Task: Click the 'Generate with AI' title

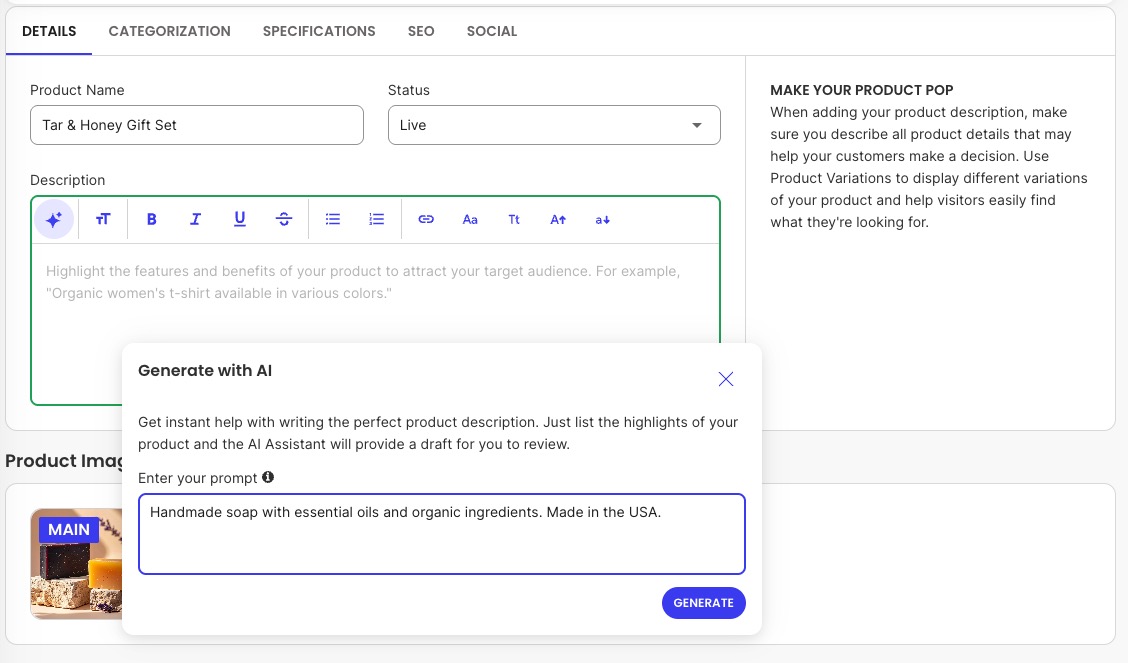Action: pyautogui.click(x=205, y=370)
